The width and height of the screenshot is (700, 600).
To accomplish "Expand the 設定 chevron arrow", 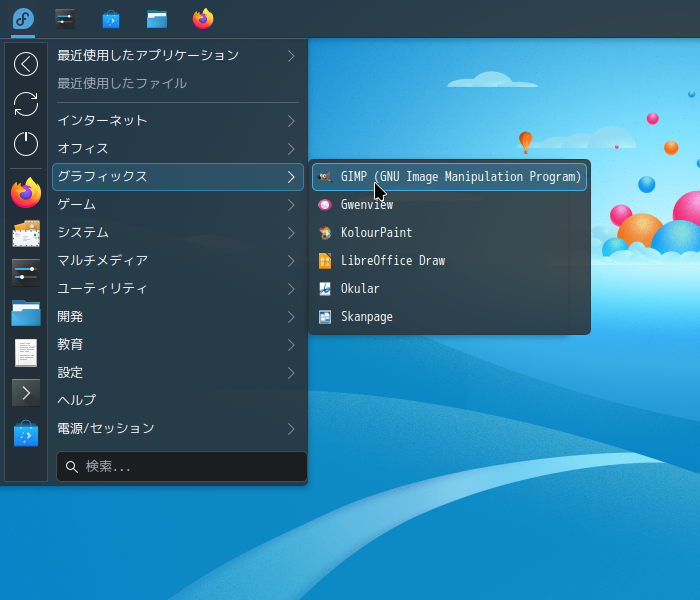I will point(291,373).
